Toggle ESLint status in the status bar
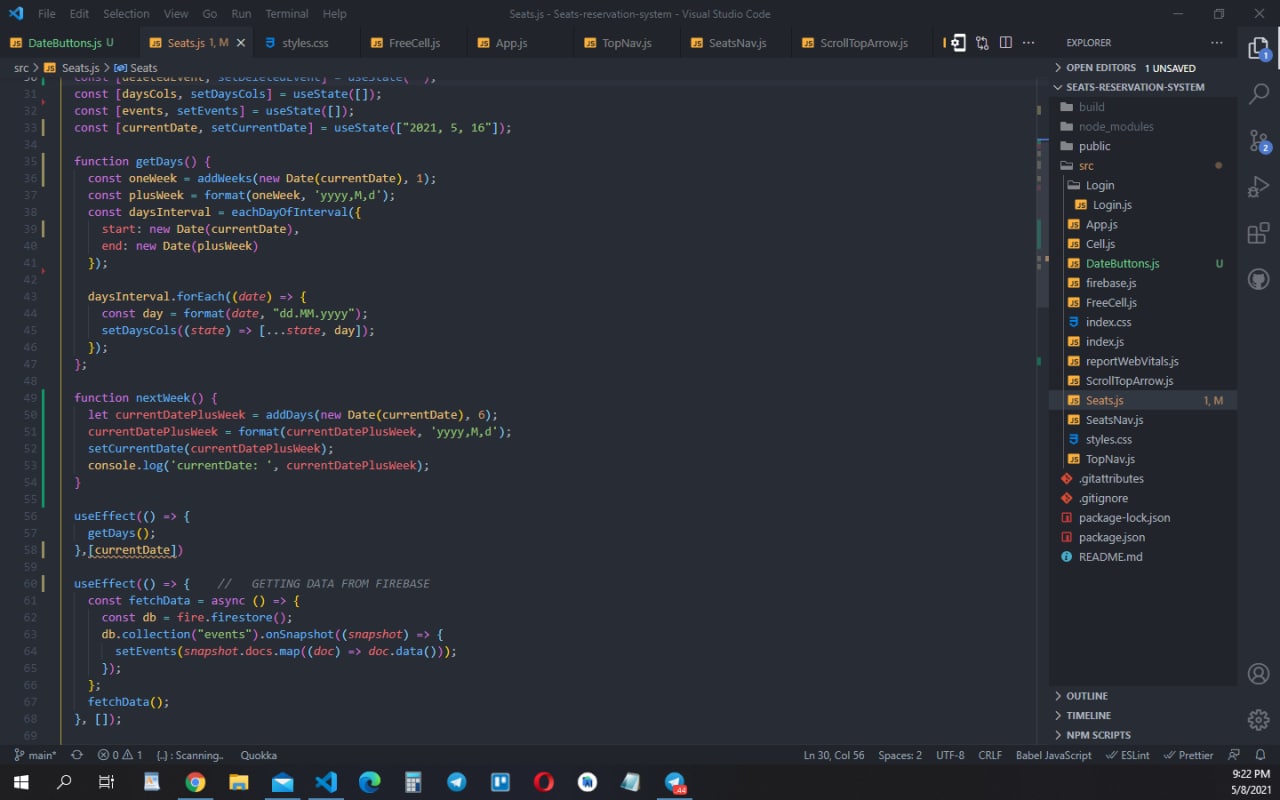Viewport: 1280px width, 800px height. [1127, 755]
